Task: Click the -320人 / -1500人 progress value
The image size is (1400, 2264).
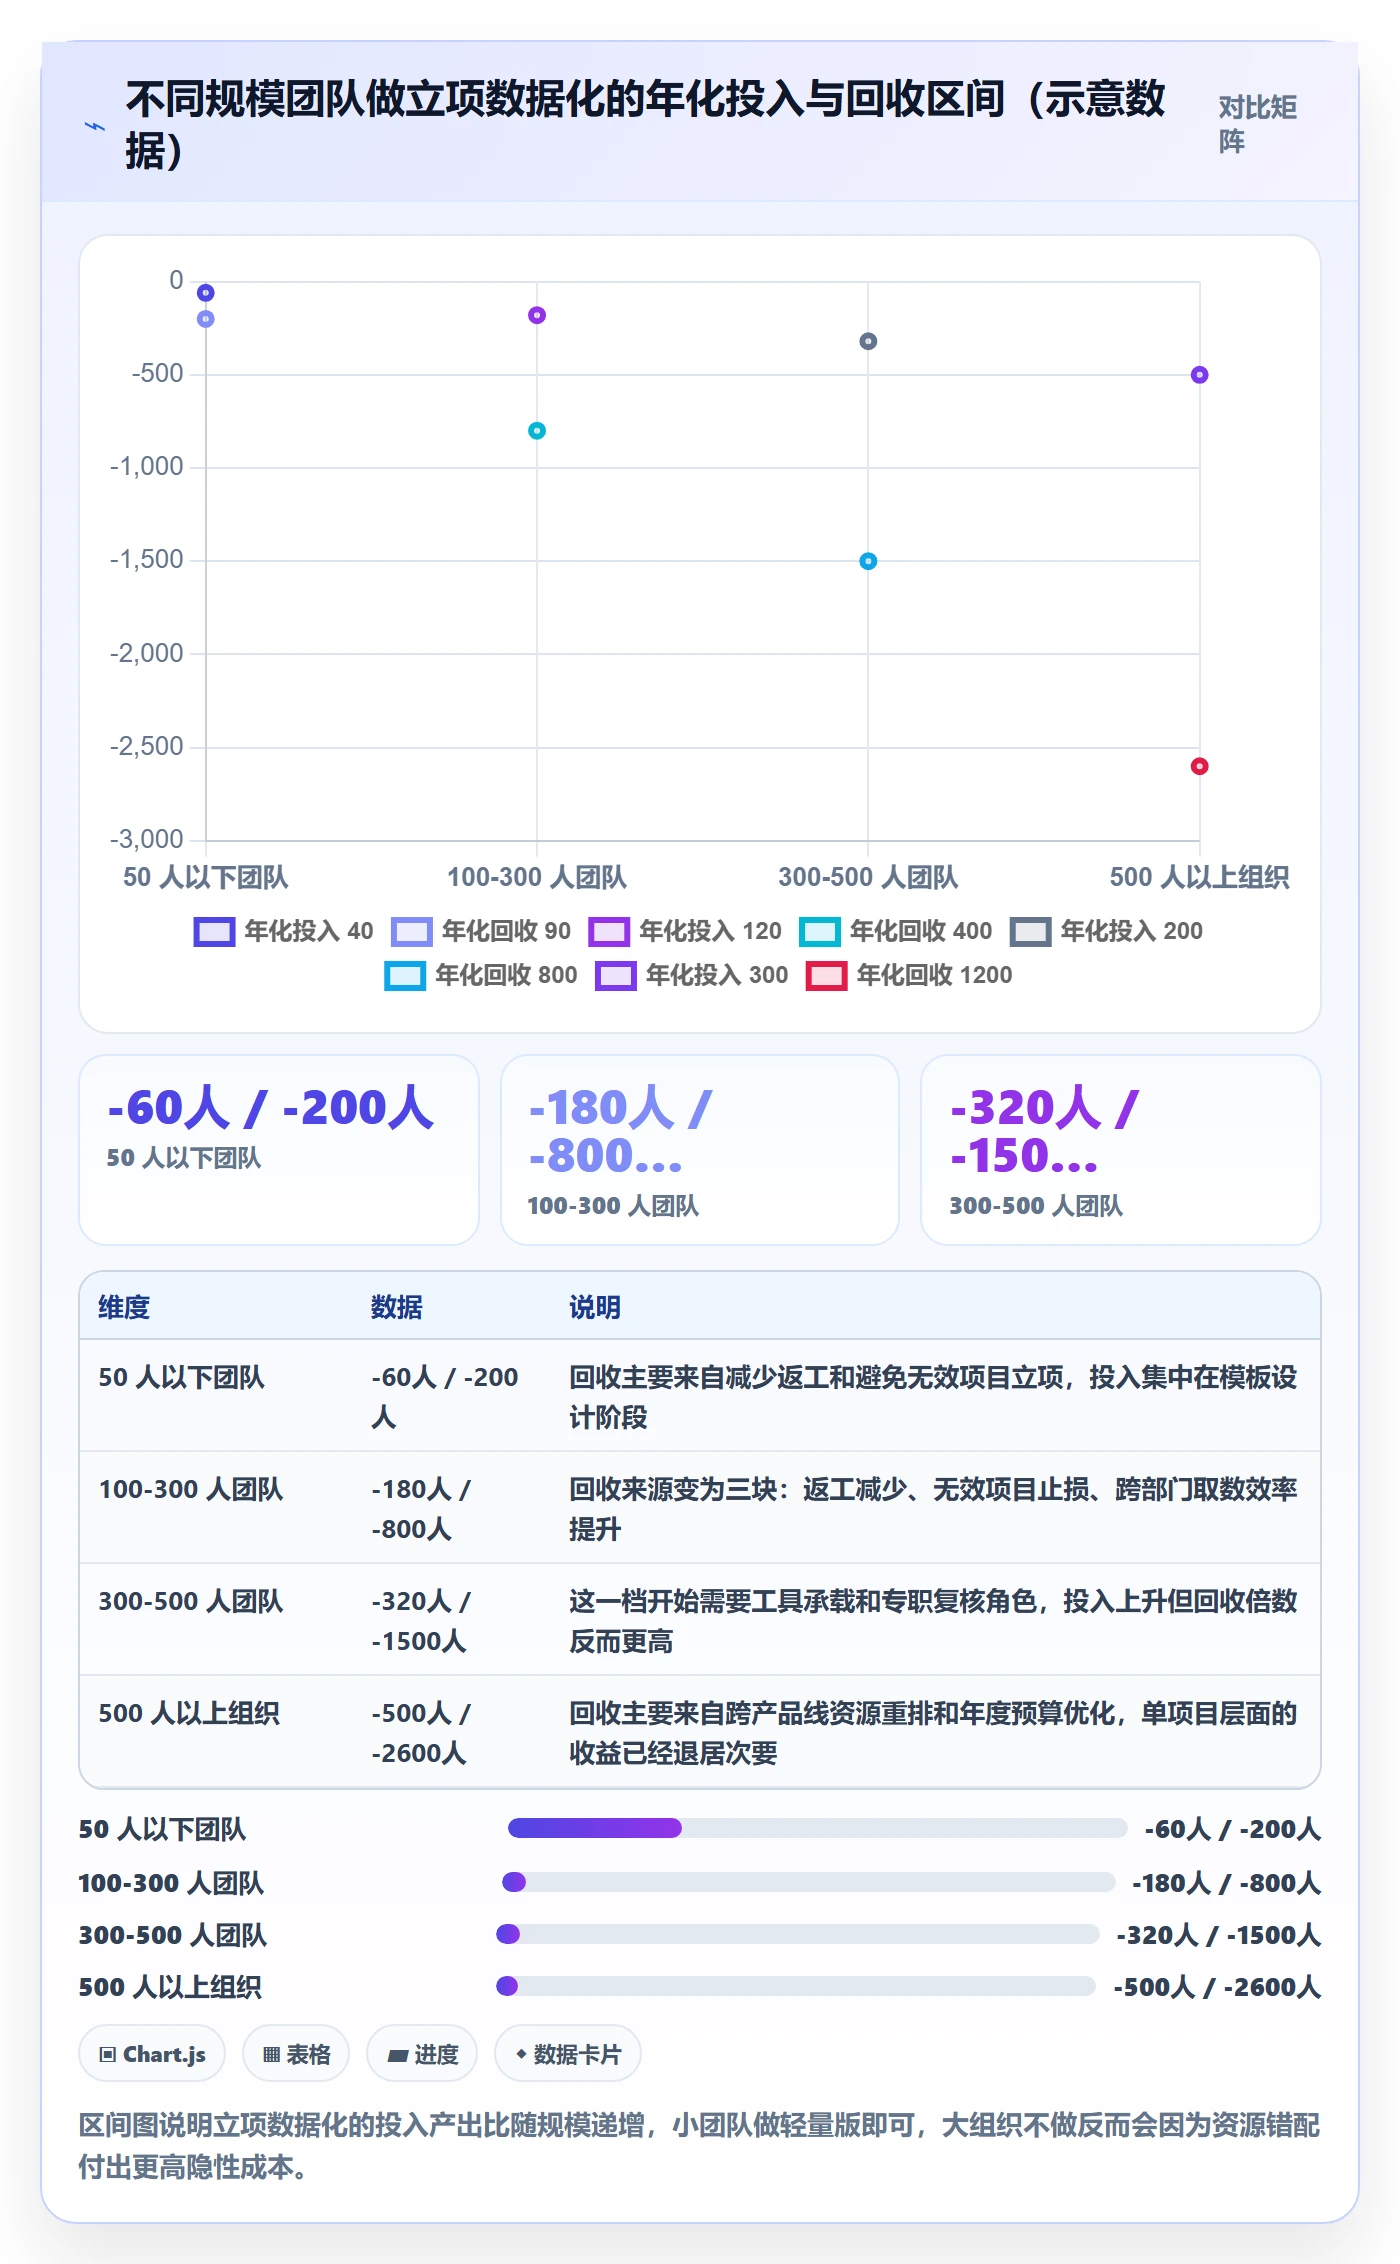Action: [1219, 1935]
